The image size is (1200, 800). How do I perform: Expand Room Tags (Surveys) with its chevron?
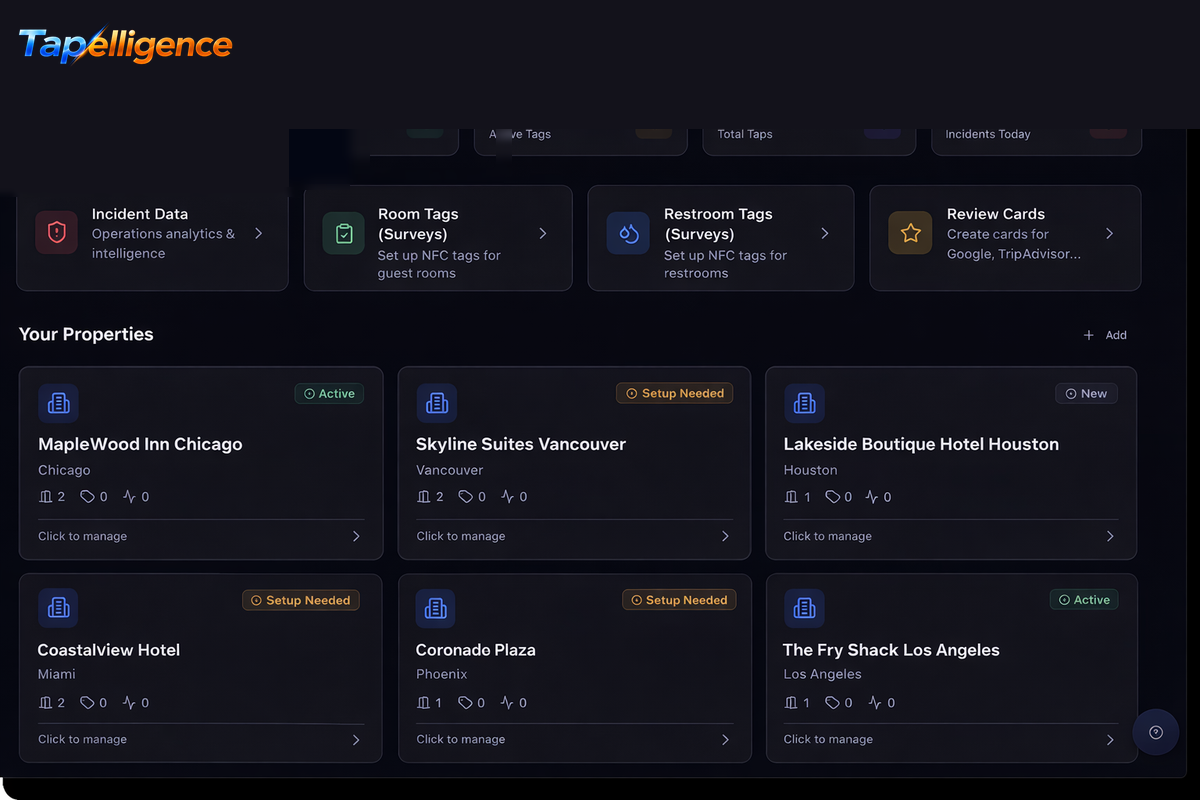coord(543,233)
